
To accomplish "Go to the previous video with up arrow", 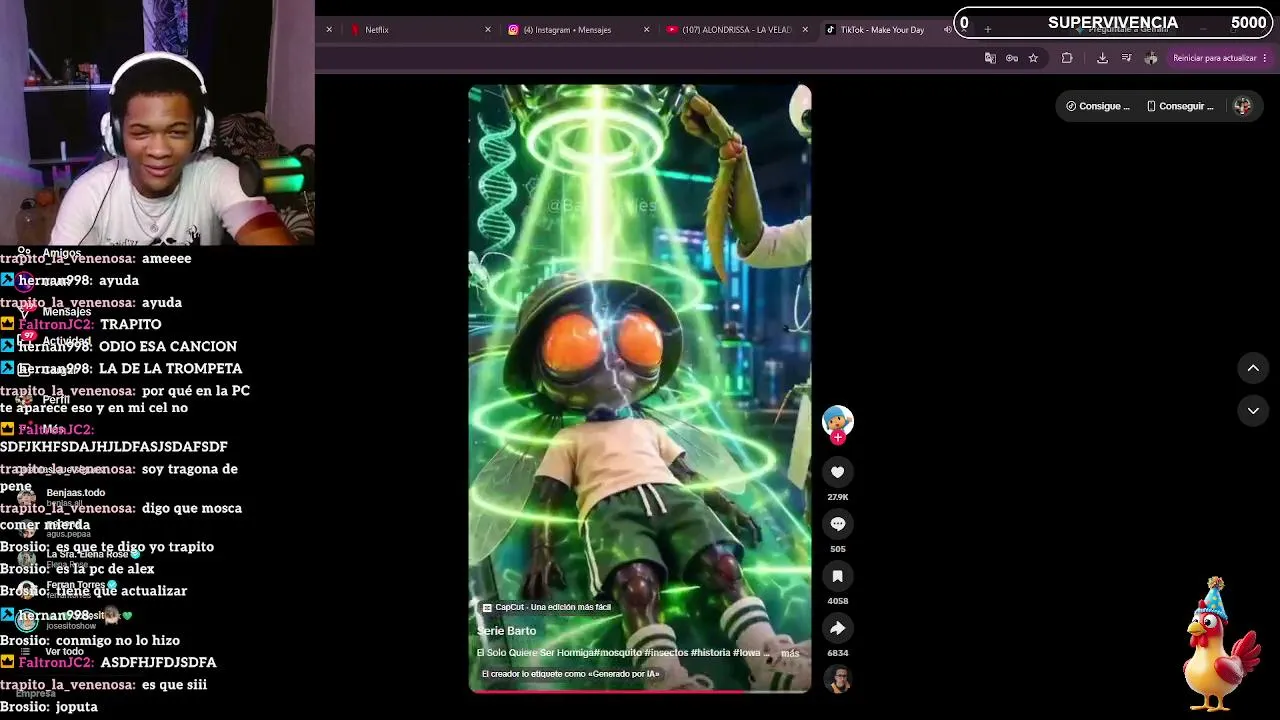I will tap(1253, 368).
